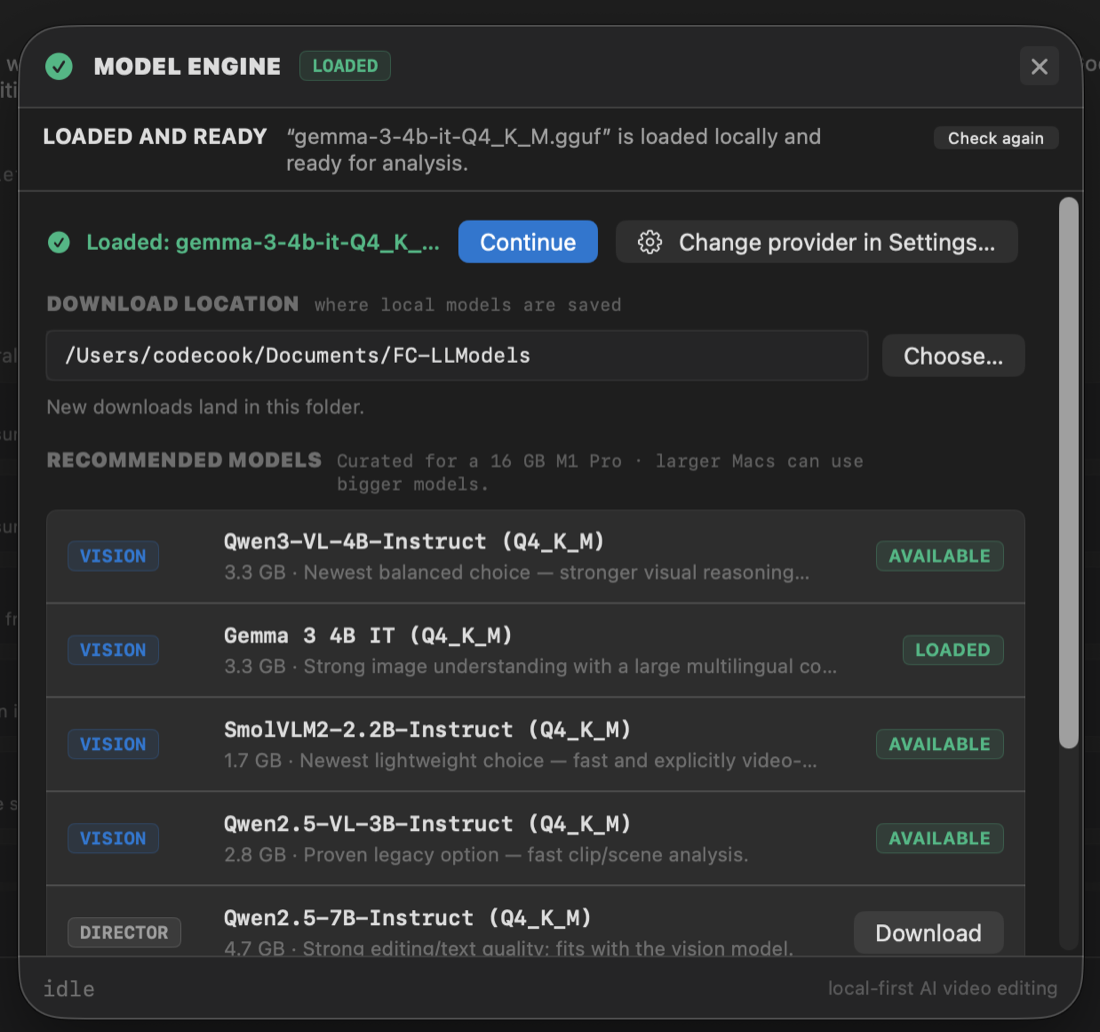Click the VISION tag on the SmolVLM2-2.2B-Instruct row
The image size is (1100, 1032).
click(113, 744)
